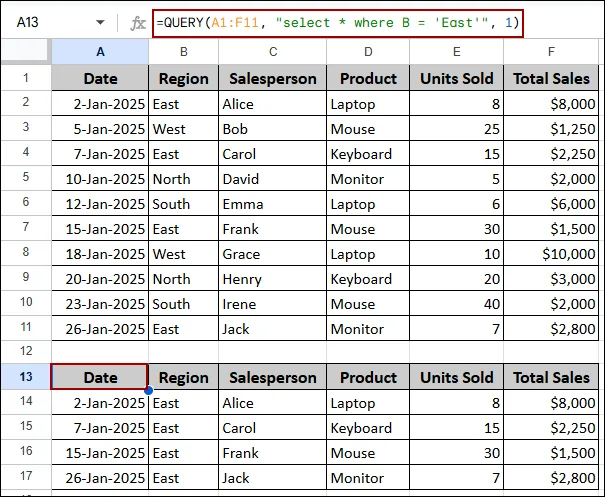
Task: Click the select-all corner box
Action: 26,52
